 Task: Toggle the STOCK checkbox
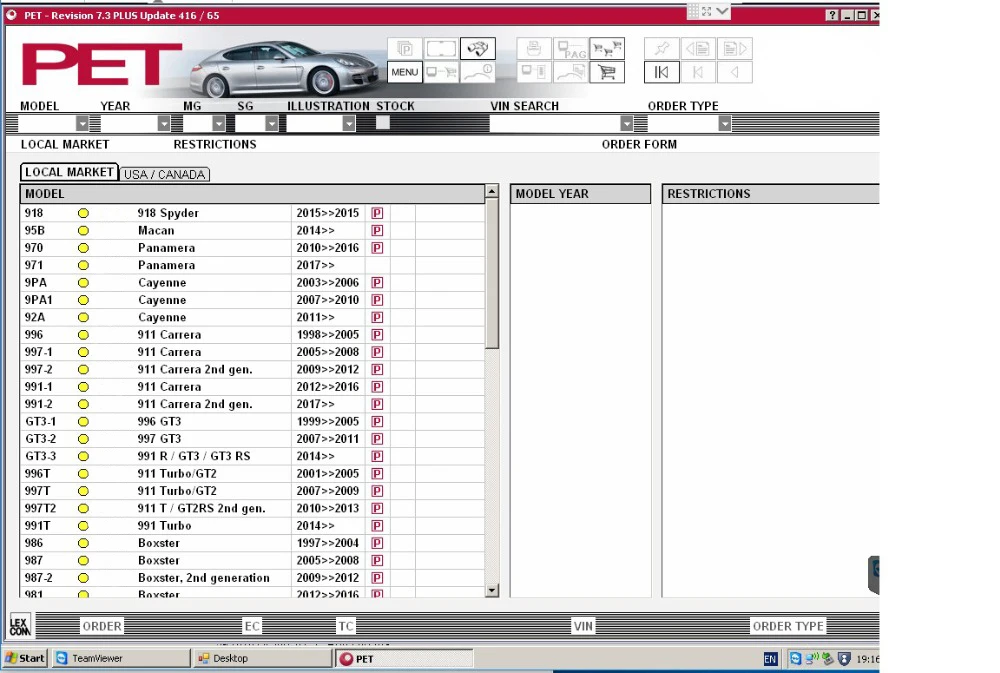point(383,122)
